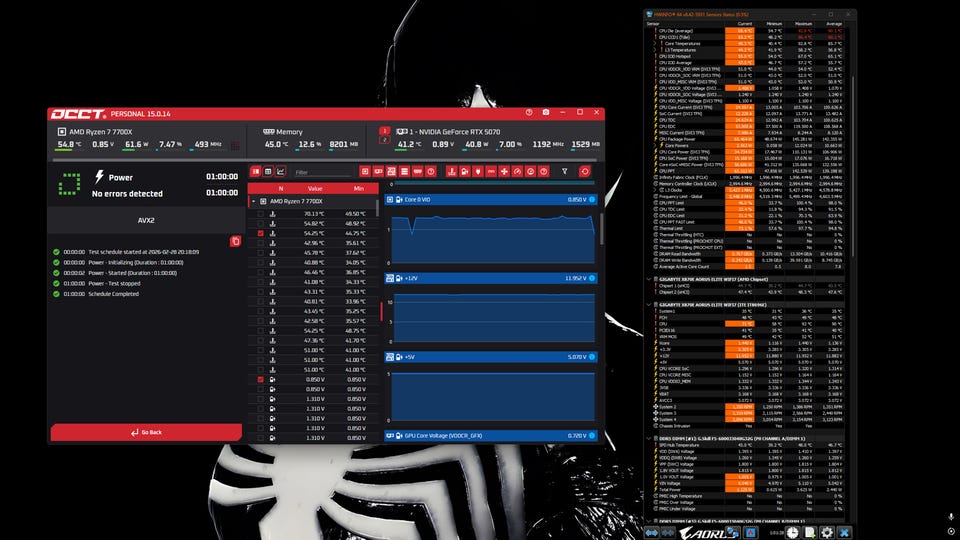Sort sensor table by Value column

coord(315,189)
